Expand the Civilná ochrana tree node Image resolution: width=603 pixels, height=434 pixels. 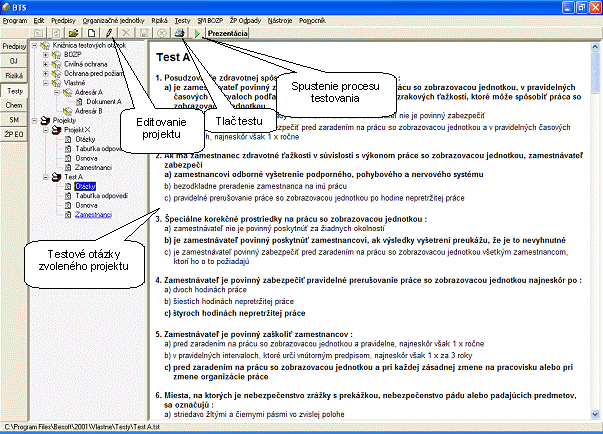click(46, 64)
